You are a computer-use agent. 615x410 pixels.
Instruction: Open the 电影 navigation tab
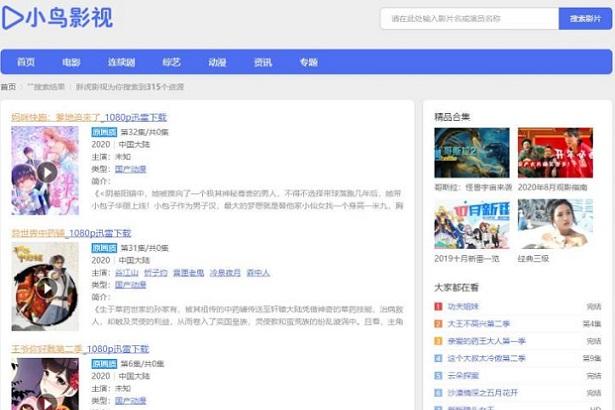point(71,62)
